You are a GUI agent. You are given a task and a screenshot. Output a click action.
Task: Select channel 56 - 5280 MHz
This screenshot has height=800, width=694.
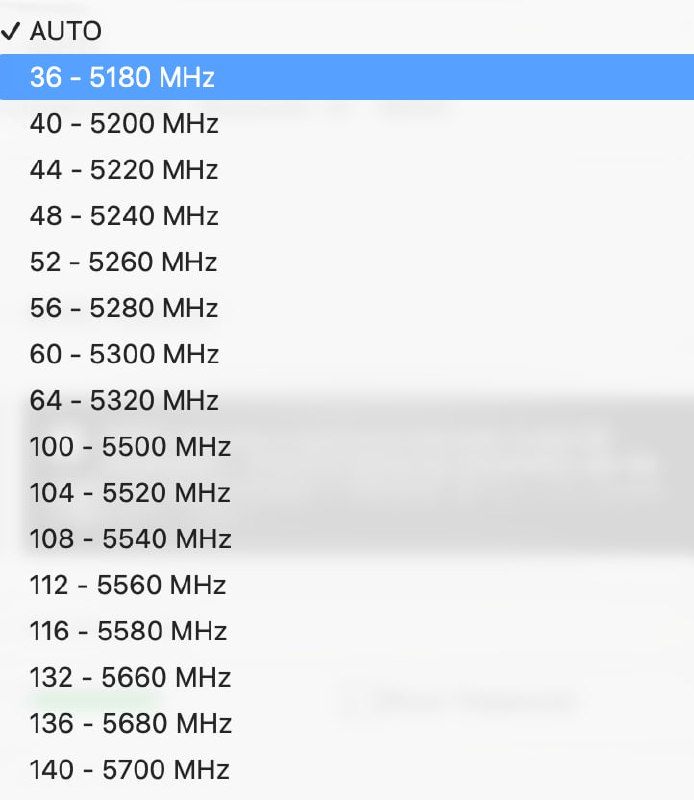124,308
